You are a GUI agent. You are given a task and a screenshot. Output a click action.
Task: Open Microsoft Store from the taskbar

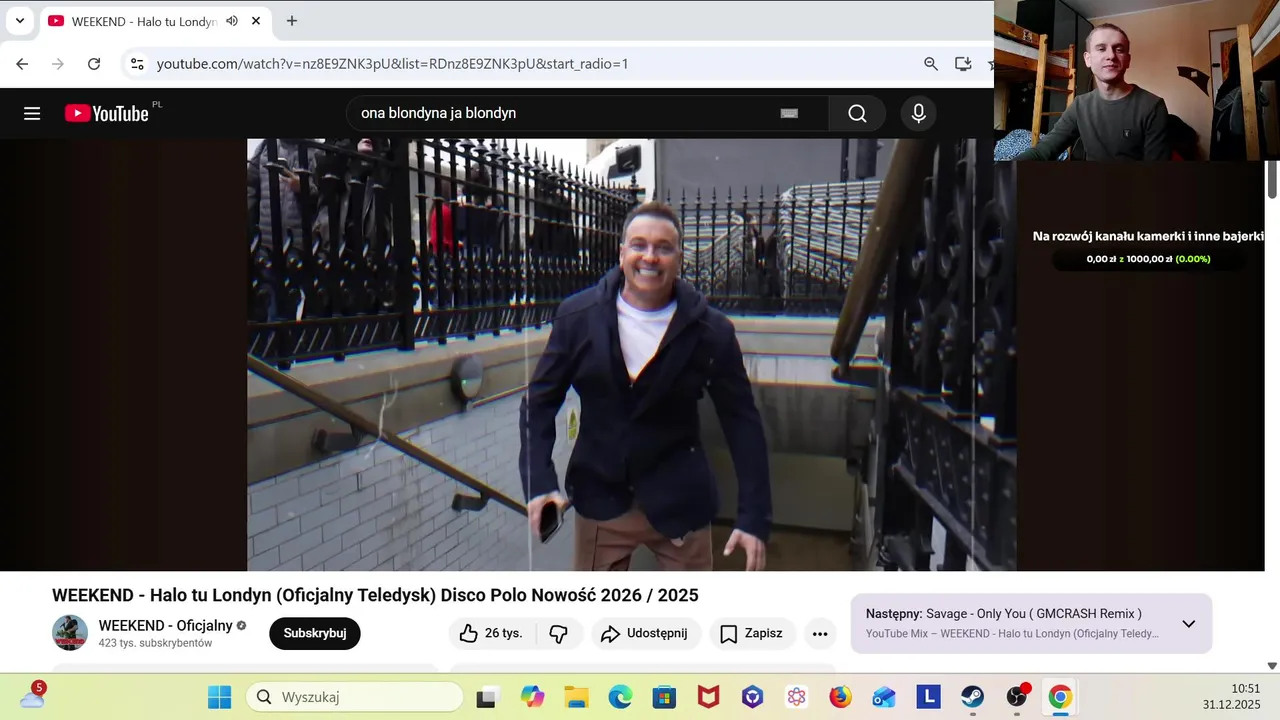pyautogui.click(x=664, y=697)
